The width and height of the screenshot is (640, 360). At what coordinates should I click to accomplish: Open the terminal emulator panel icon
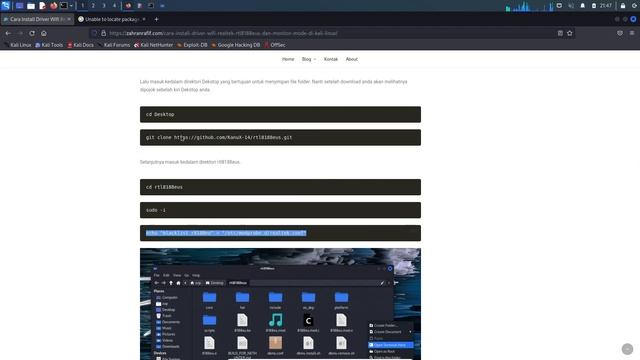(x=64, y=6)
